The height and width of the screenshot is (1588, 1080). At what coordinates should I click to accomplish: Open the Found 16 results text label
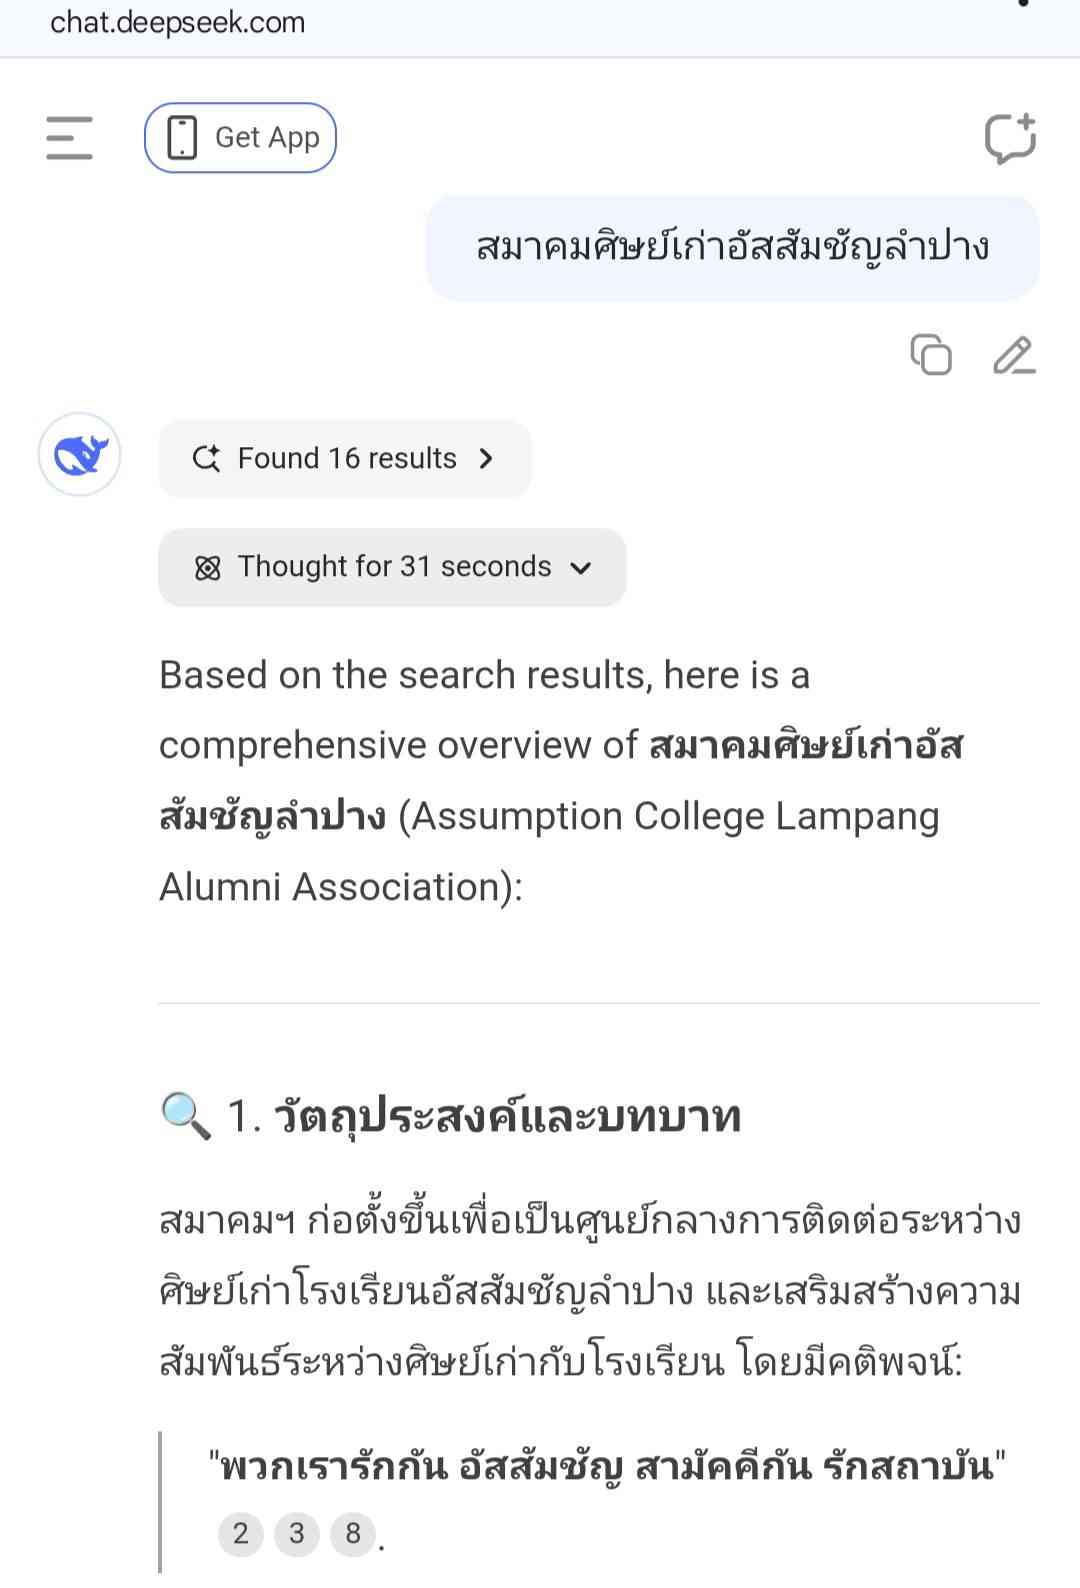[x=347, y=459]
